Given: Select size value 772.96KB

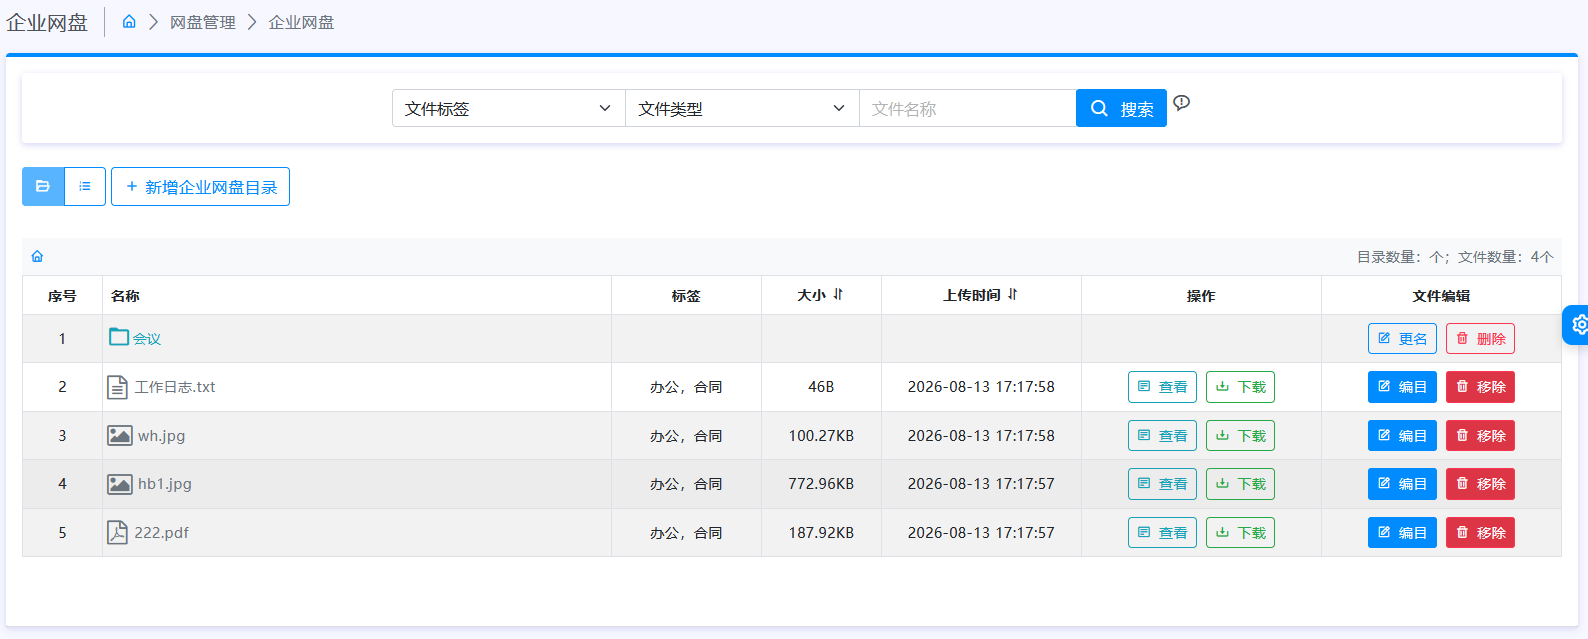Looking at the screenshot, I should [821, 484].
